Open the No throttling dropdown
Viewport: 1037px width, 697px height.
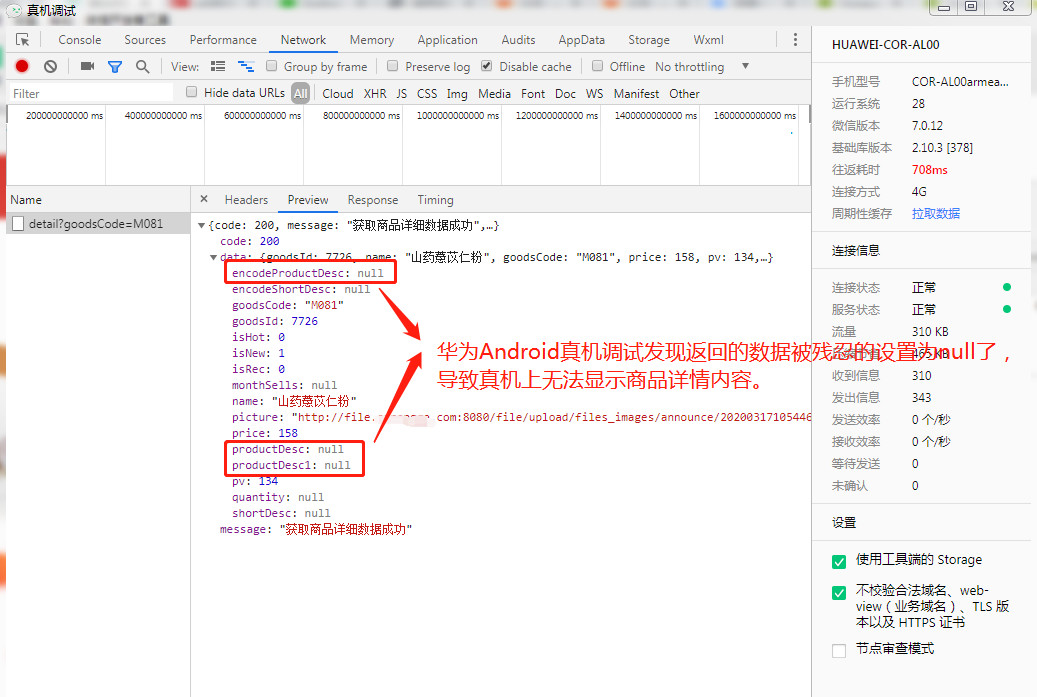click(702, 67)
